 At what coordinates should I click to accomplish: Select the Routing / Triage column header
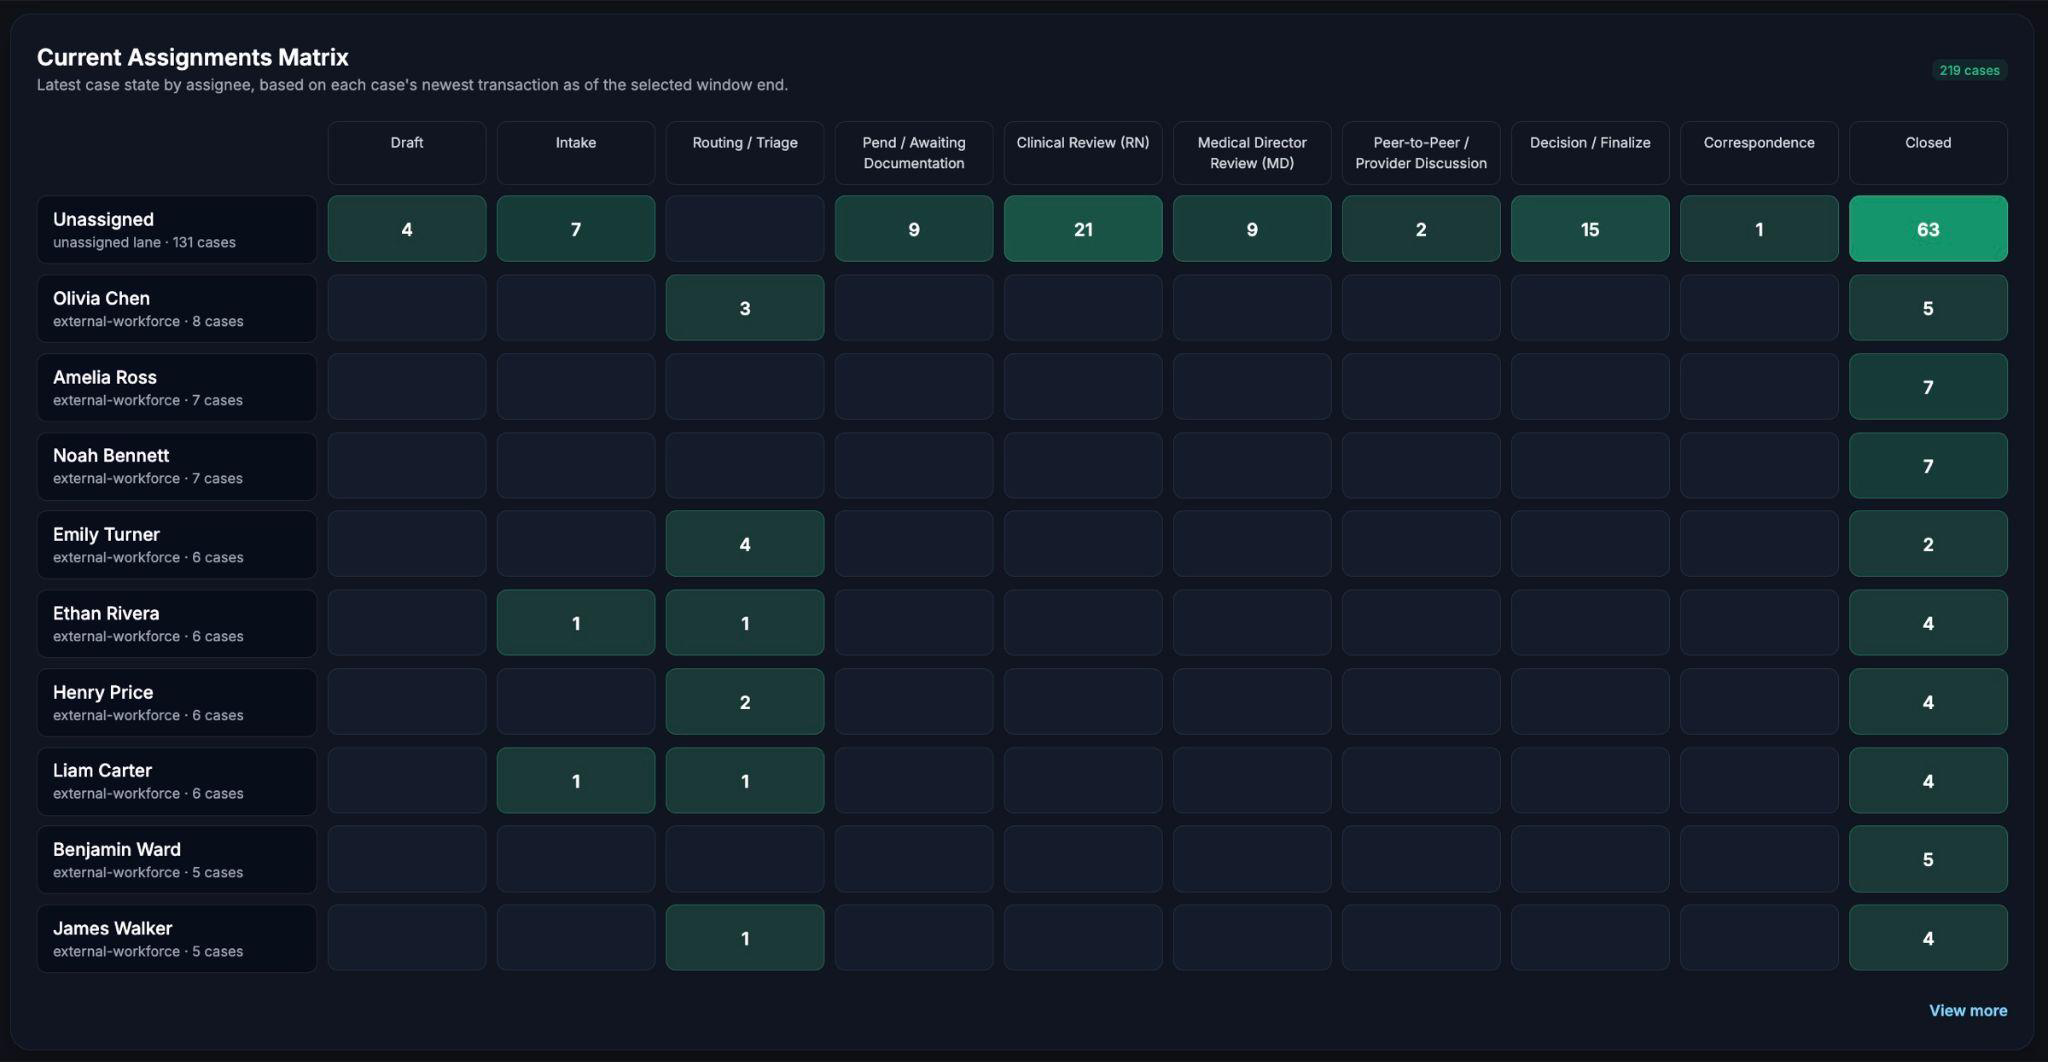pyautogui.click(x=745, y=153)
